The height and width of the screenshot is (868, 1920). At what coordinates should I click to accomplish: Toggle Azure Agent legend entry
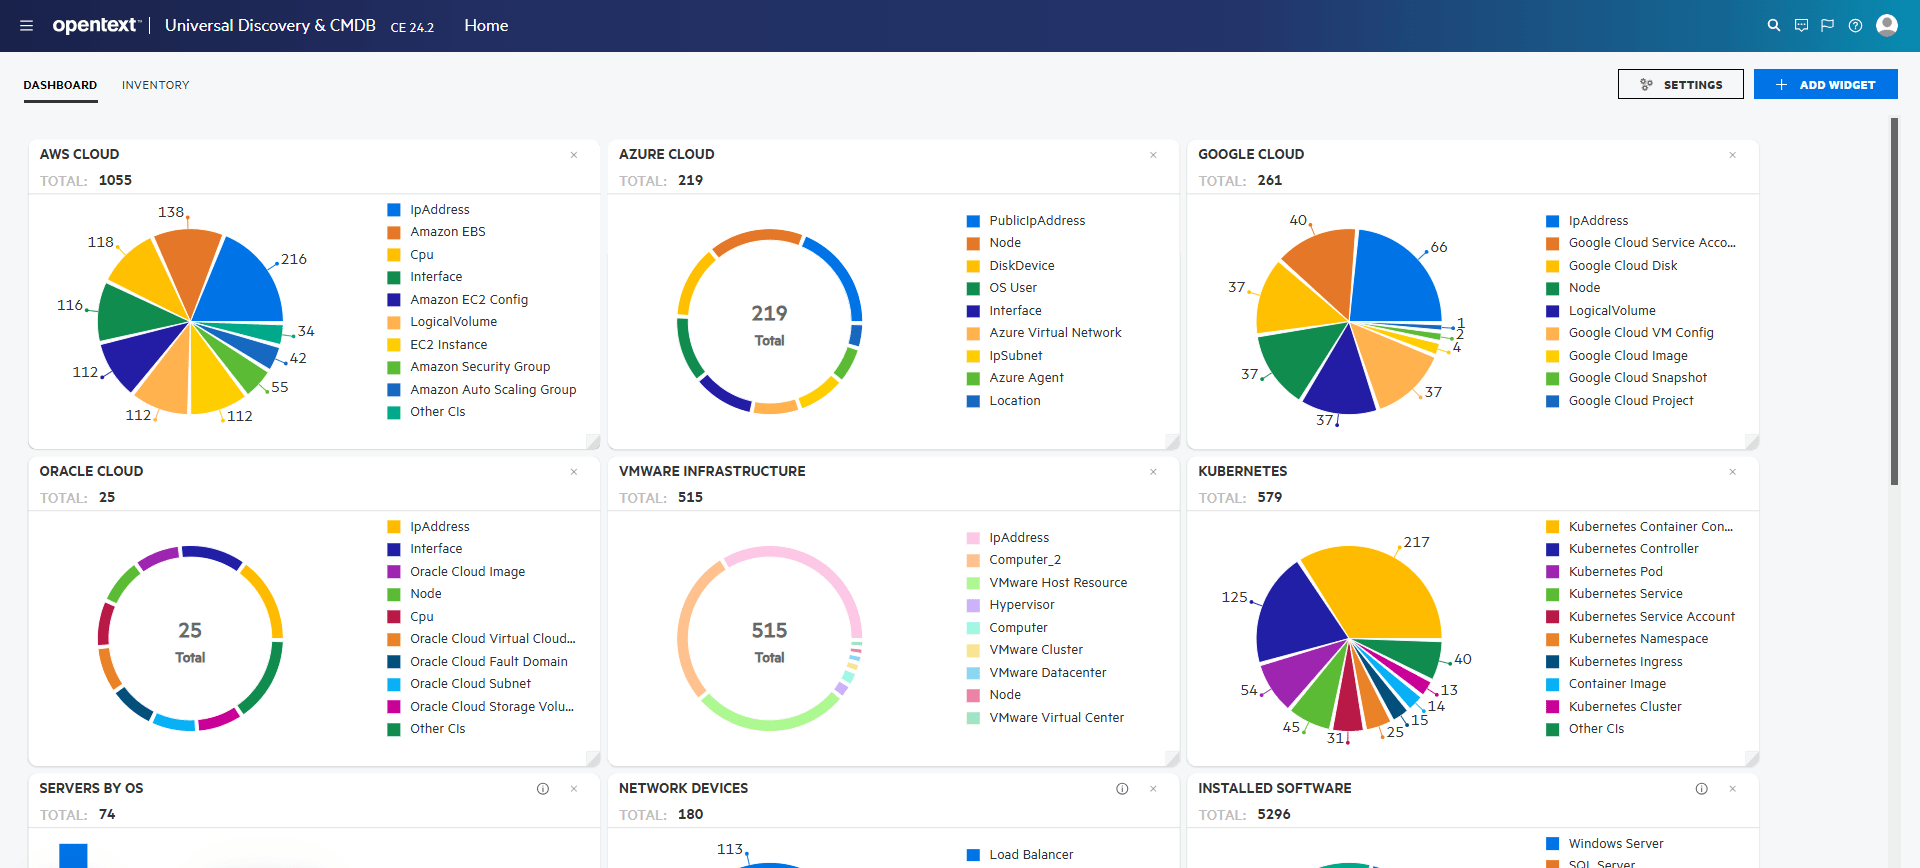tap(1015, 378)
